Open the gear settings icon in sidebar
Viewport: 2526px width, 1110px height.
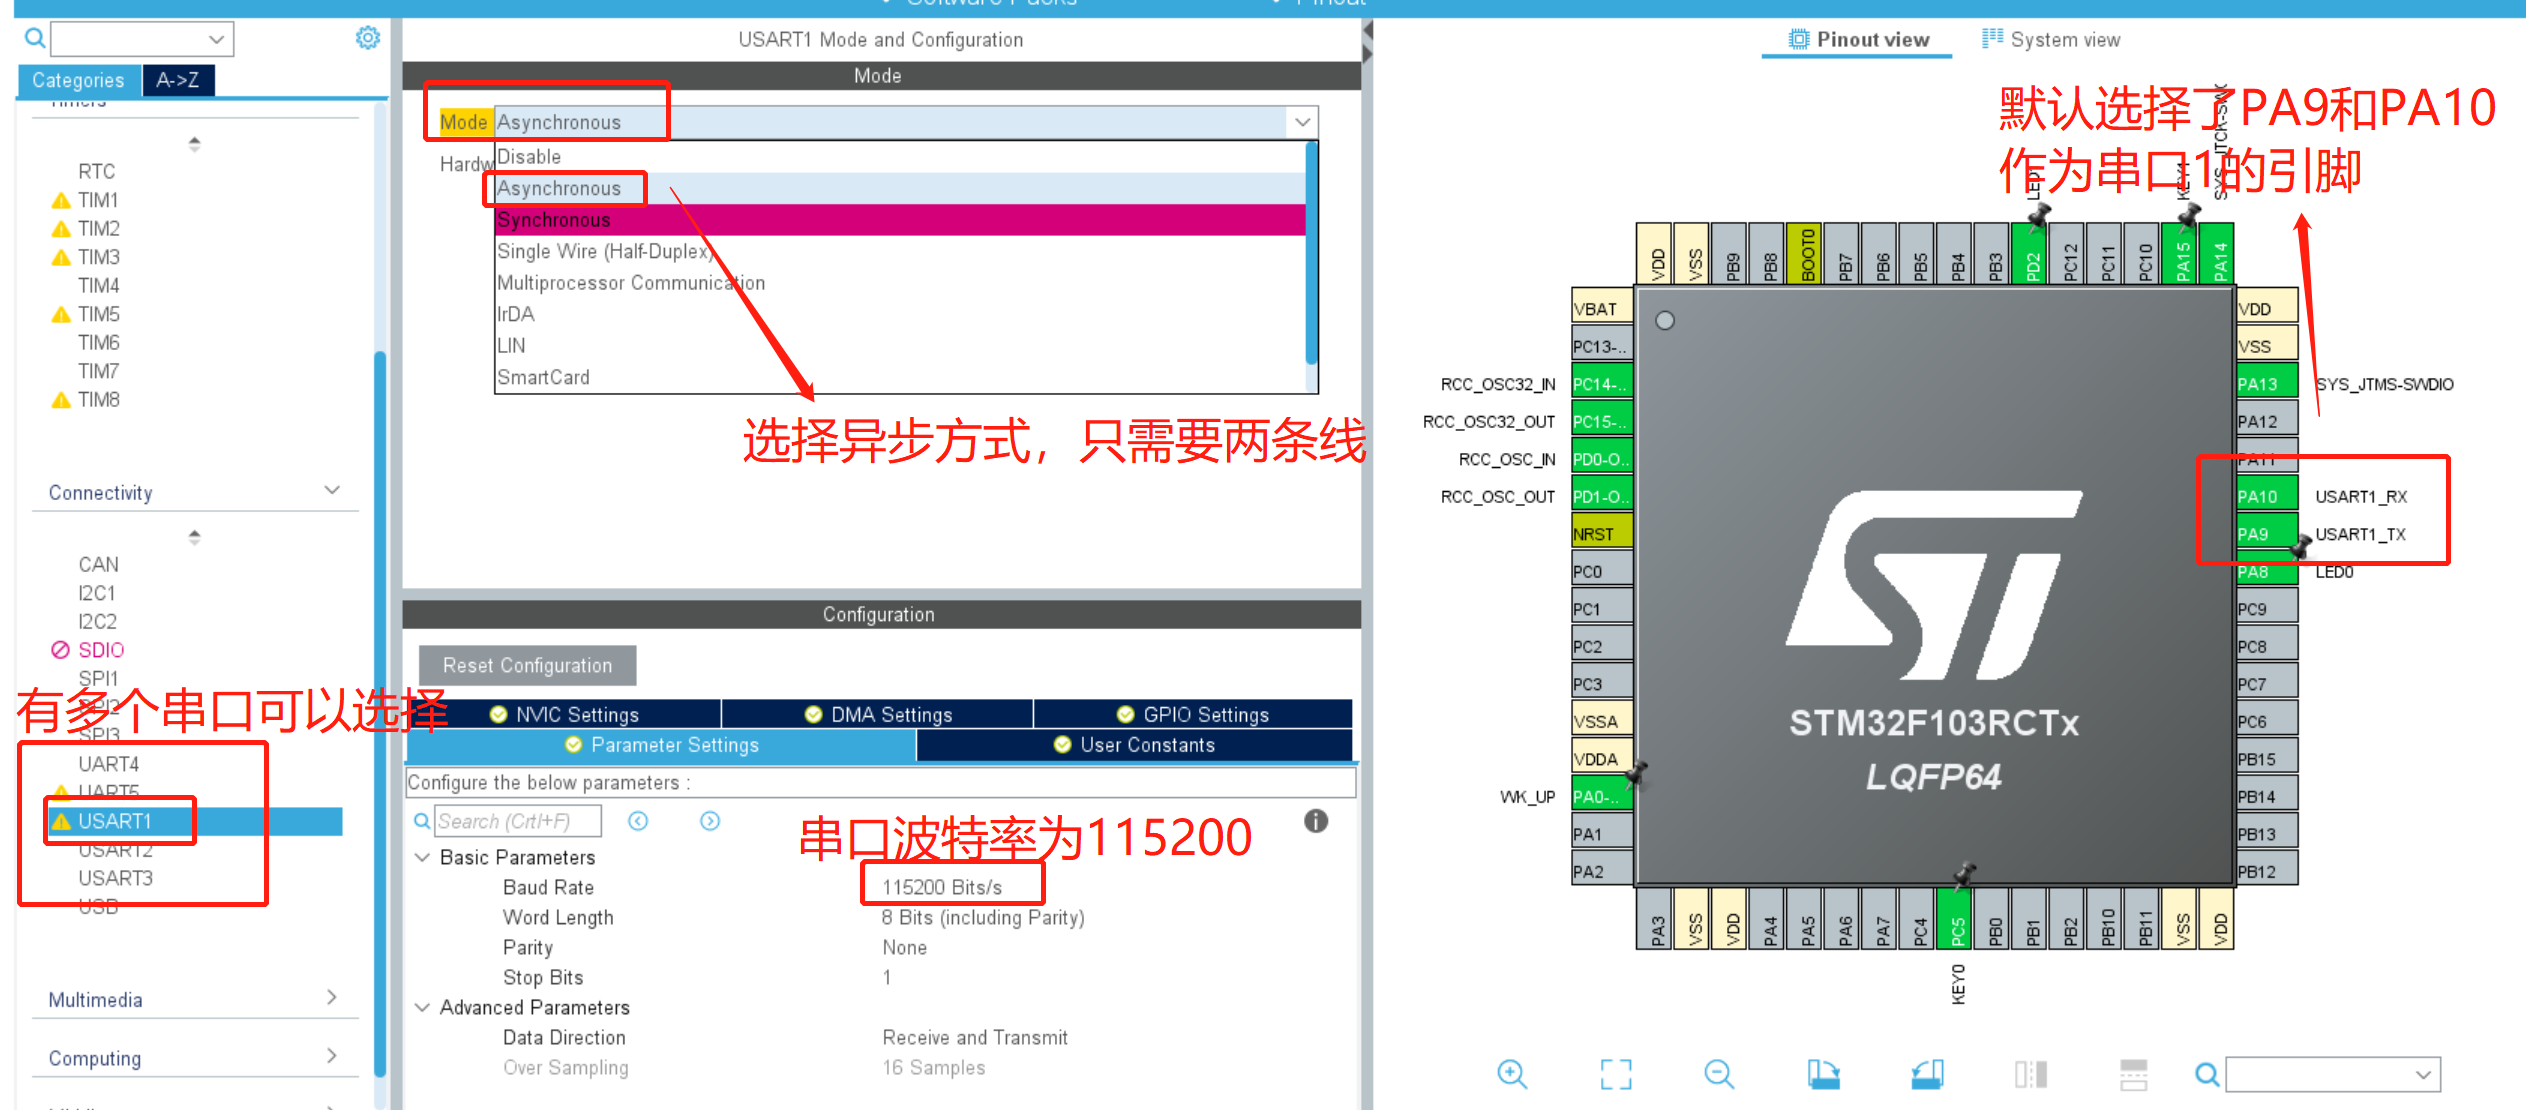point(368,38)
